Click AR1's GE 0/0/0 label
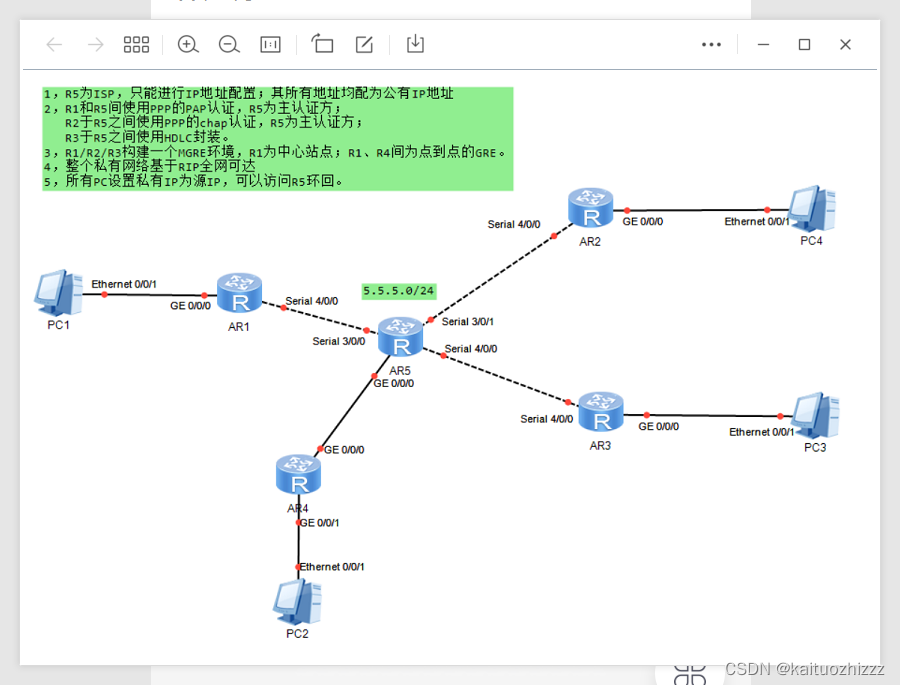Image resolution: width=900 pixels, height=685 pixels. pyautogui.click(x=190, y=306)
